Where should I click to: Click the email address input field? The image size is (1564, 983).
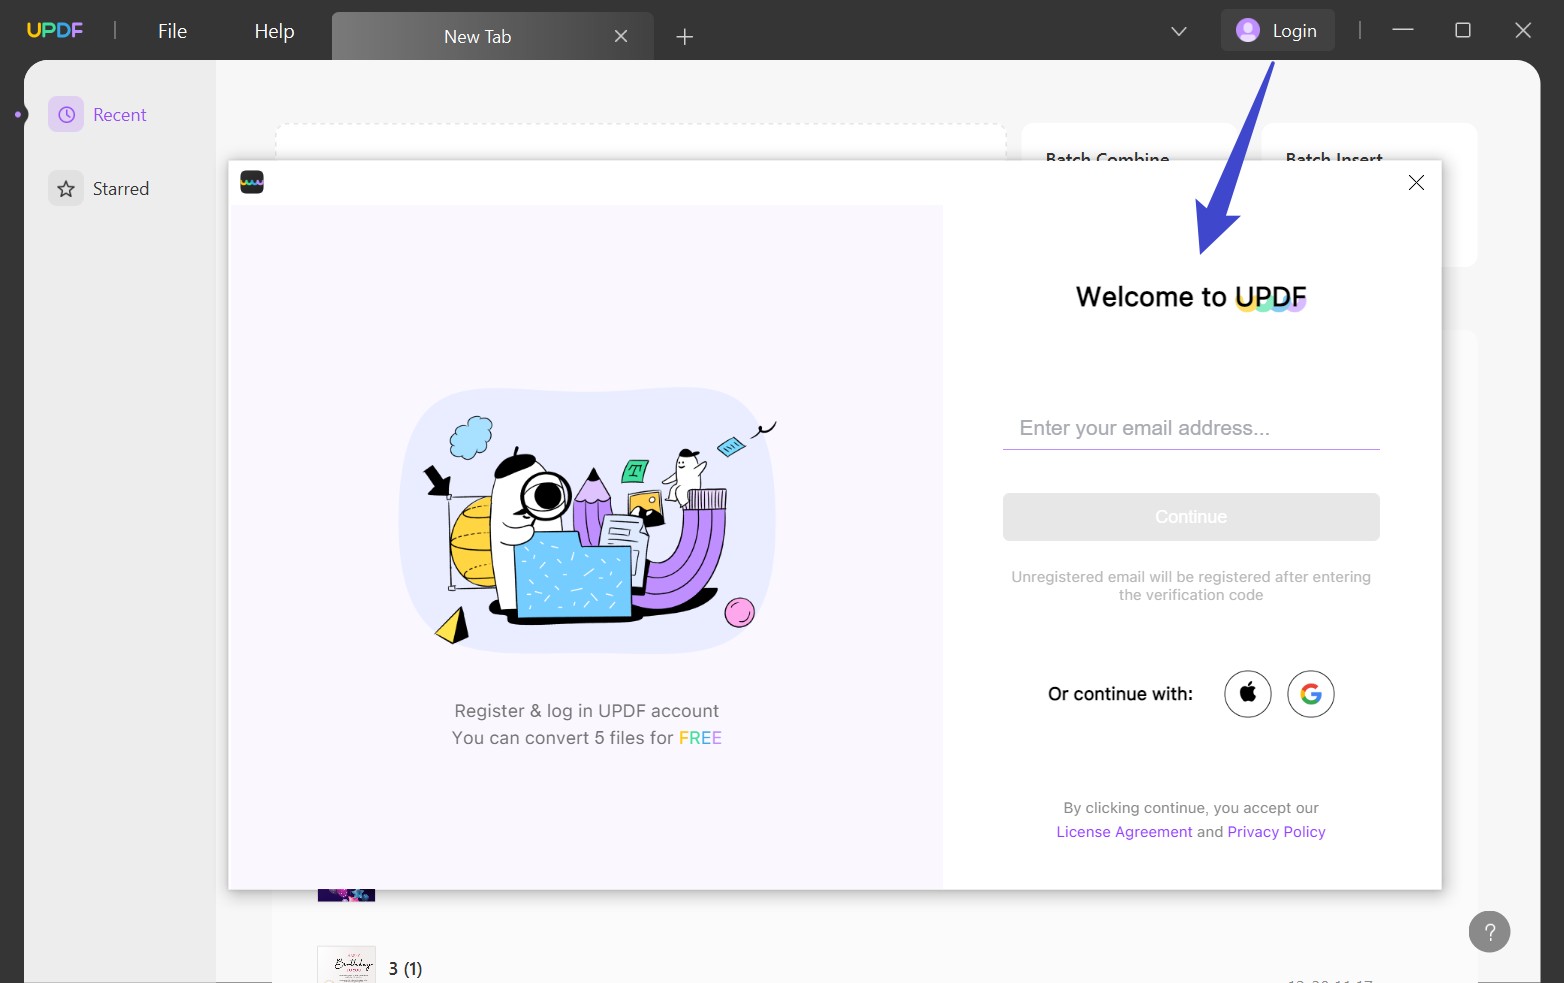pos(1189,428)
